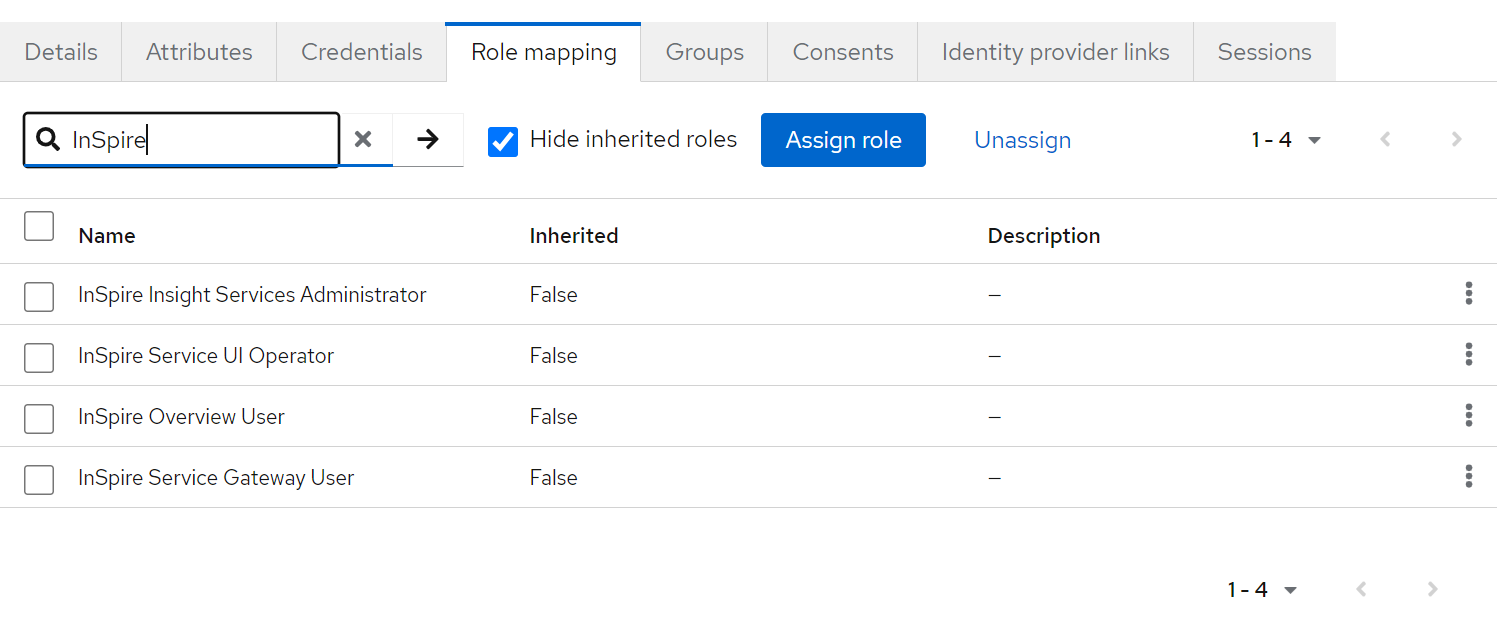Check the InSpire Overview User row checkbox
Image resolution: width=1497 pixels, height=626 pixels.
click(x=39, y=417)
